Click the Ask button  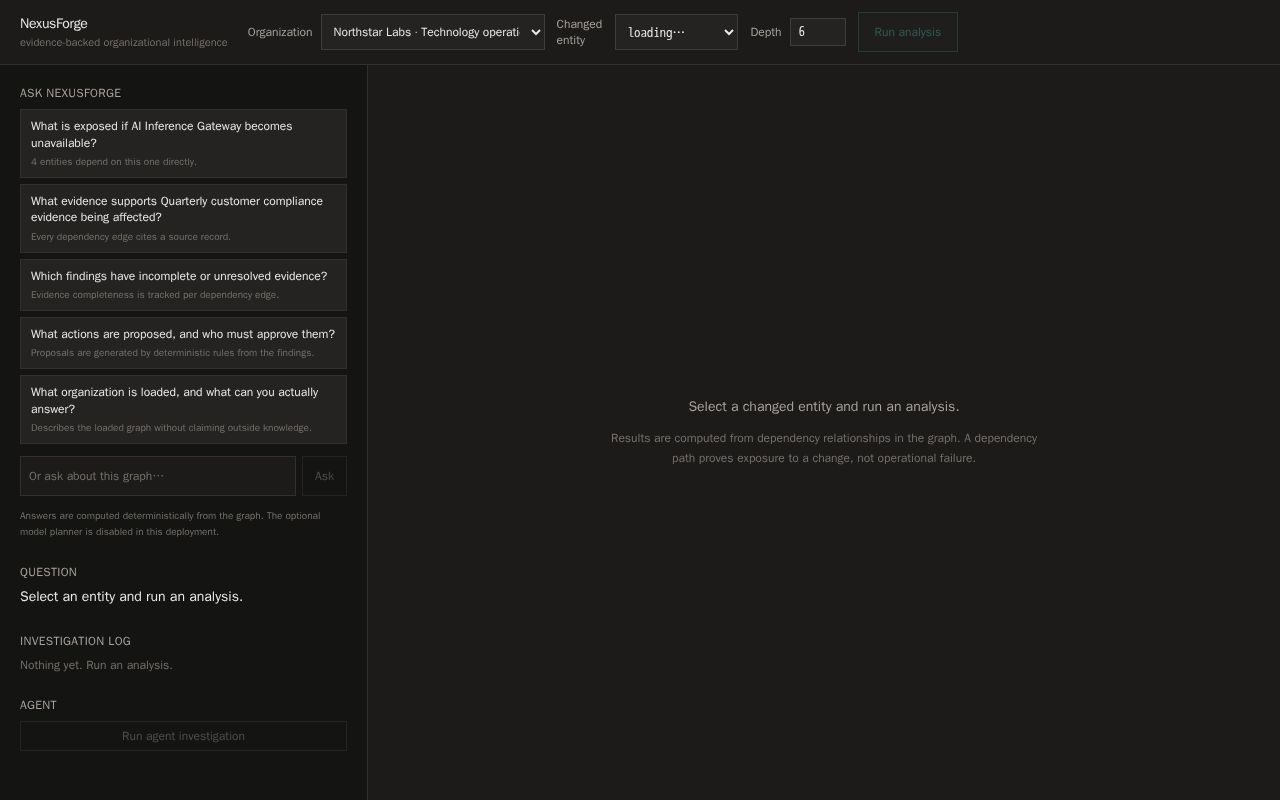(x=324, y=476)
